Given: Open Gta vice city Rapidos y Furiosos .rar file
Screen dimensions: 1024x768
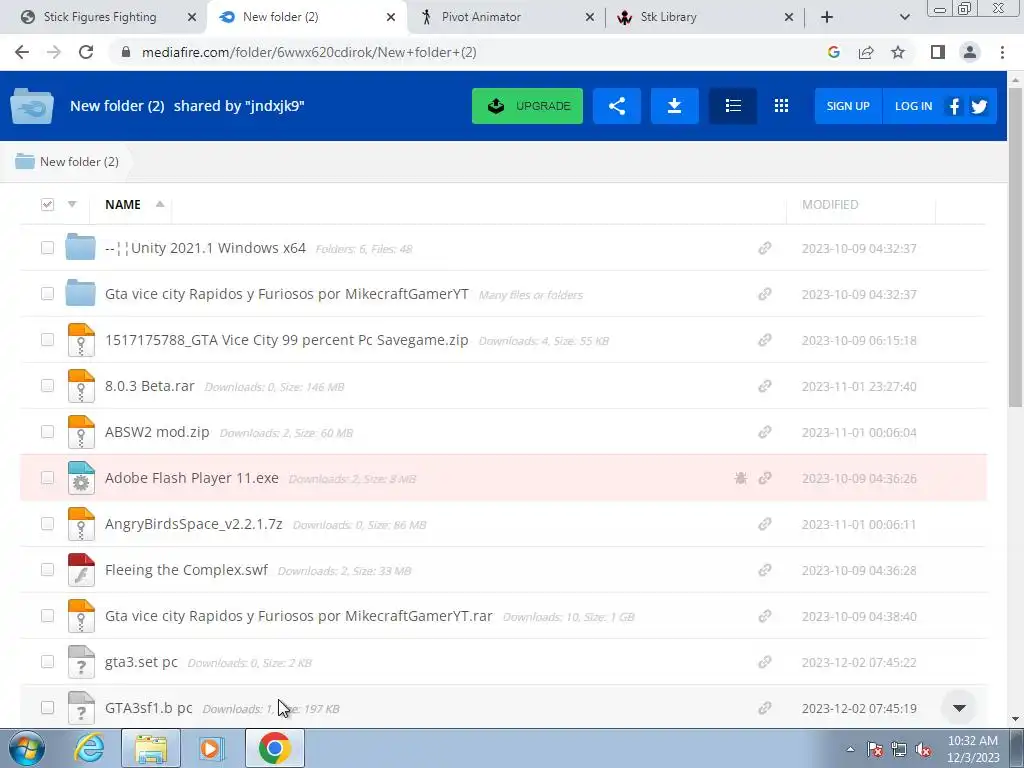Looking at the screenshot, I should click(298, 616).
